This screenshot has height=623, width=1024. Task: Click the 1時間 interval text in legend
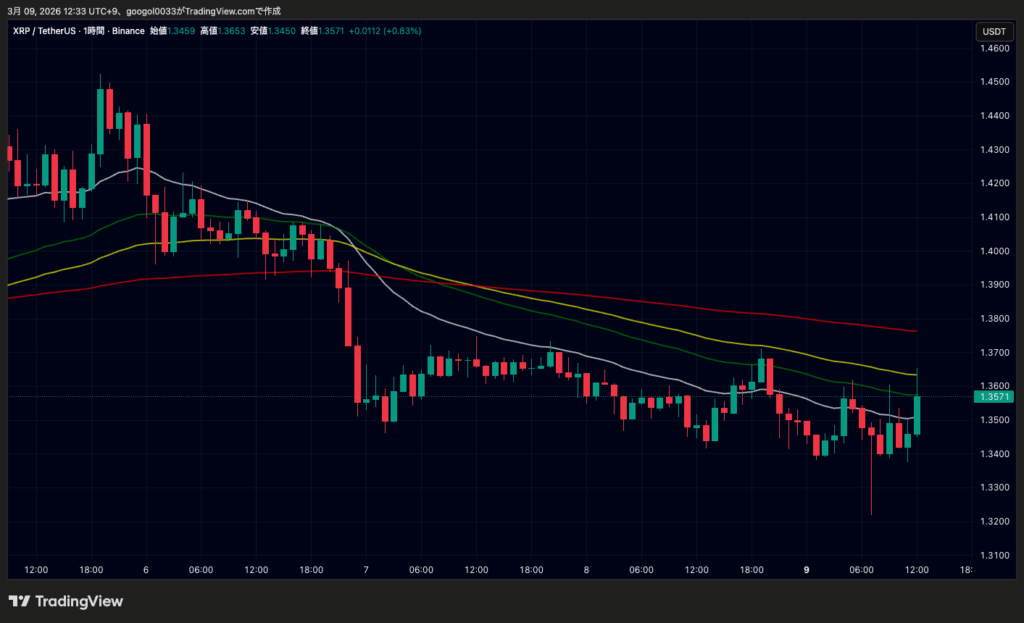94,31
